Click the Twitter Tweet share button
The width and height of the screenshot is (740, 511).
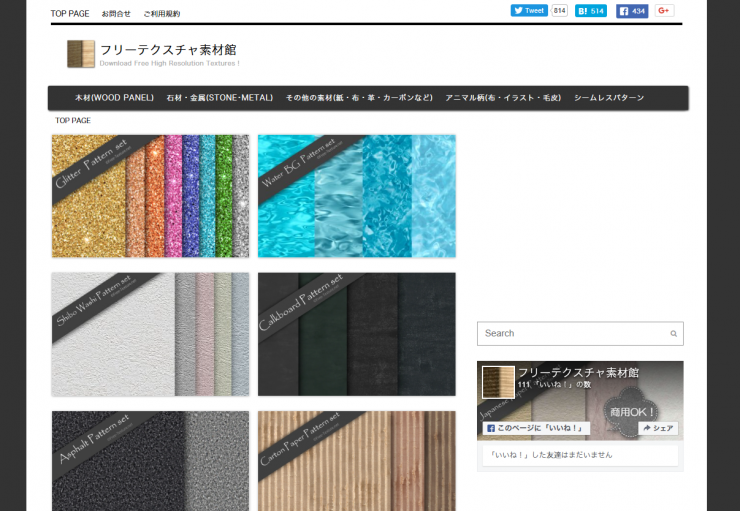[x=529, y=11]
